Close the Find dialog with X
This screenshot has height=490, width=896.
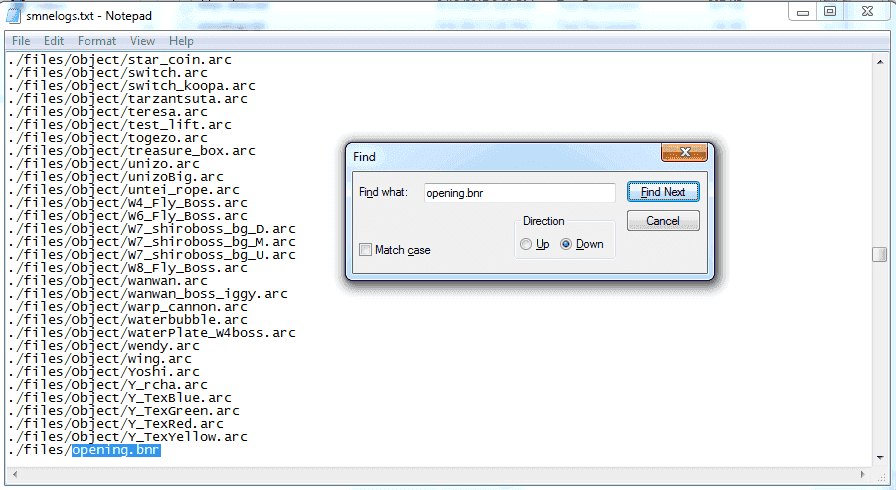[685, 152]
